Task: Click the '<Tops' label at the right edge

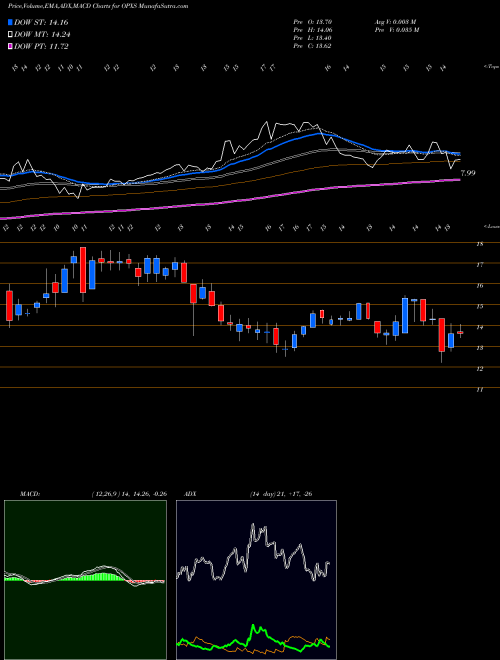Action: point(492,67)
